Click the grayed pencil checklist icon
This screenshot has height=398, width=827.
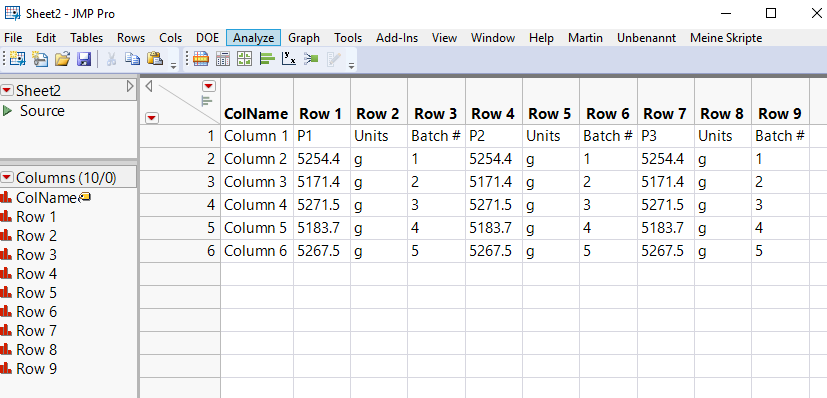point(334,59)
